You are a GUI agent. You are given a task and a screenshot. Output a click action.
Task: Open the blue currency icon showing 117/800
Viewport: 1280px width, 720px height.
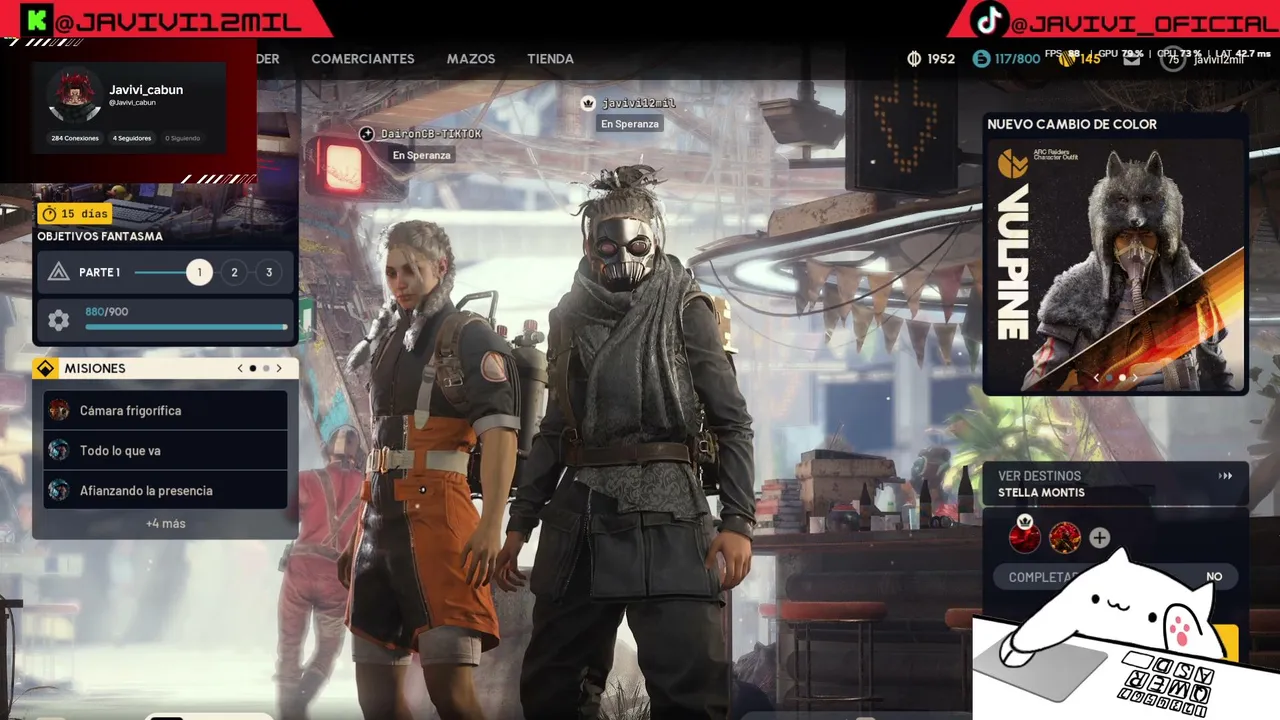981,59
